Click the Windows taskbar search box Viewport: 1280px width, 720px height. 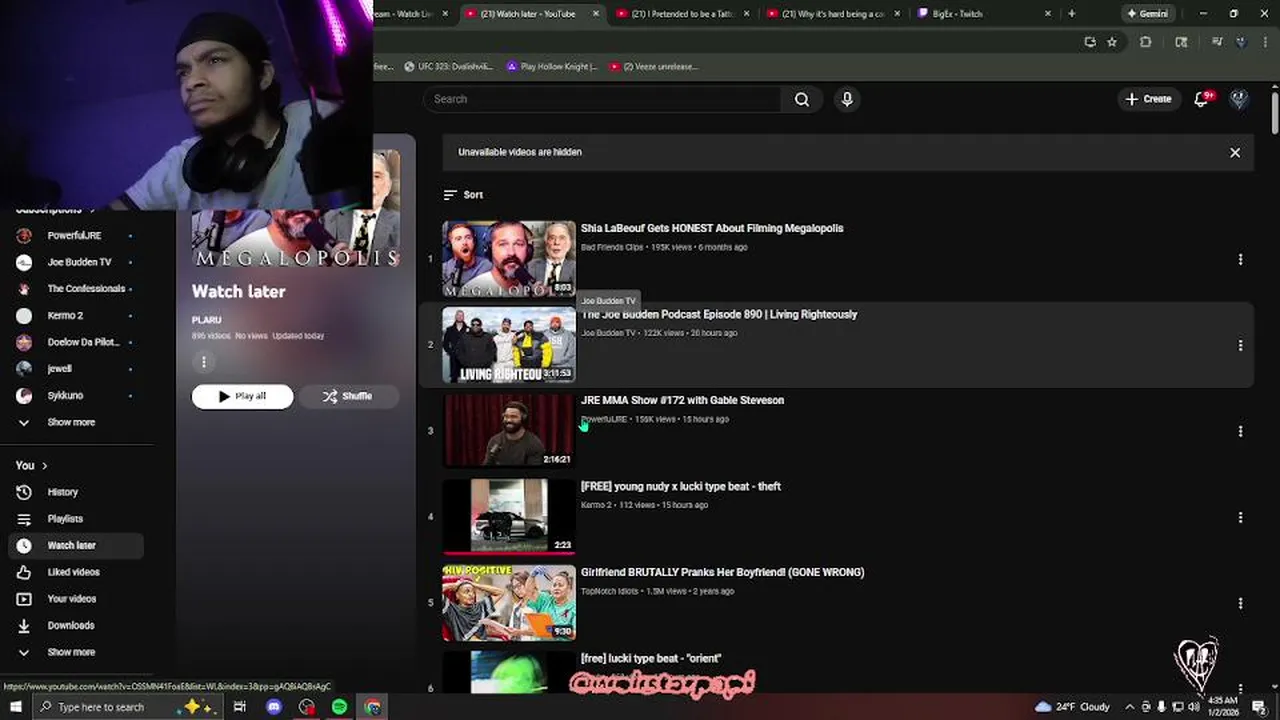coord(128,707)
